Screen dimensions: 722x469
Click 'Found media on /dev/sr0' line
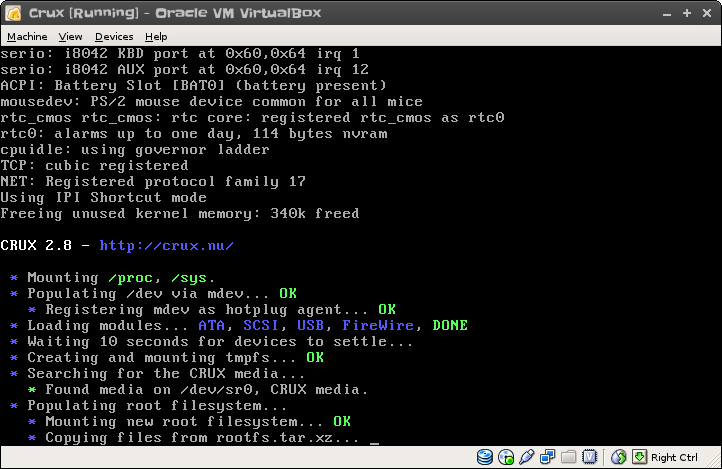click(206, 389)
